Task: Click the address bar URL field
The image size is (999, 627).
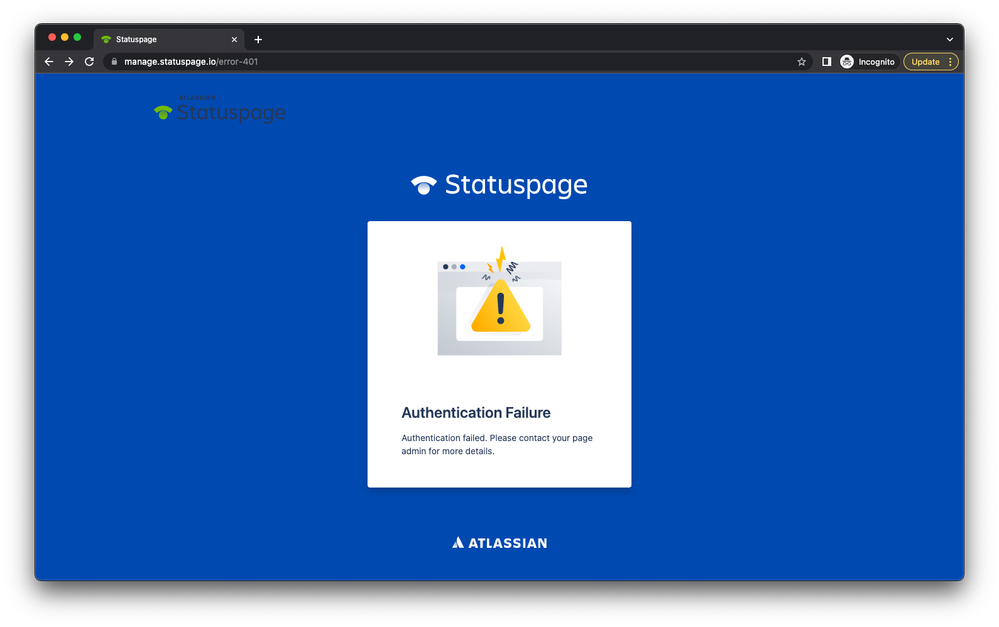Action: coord(457,62)
